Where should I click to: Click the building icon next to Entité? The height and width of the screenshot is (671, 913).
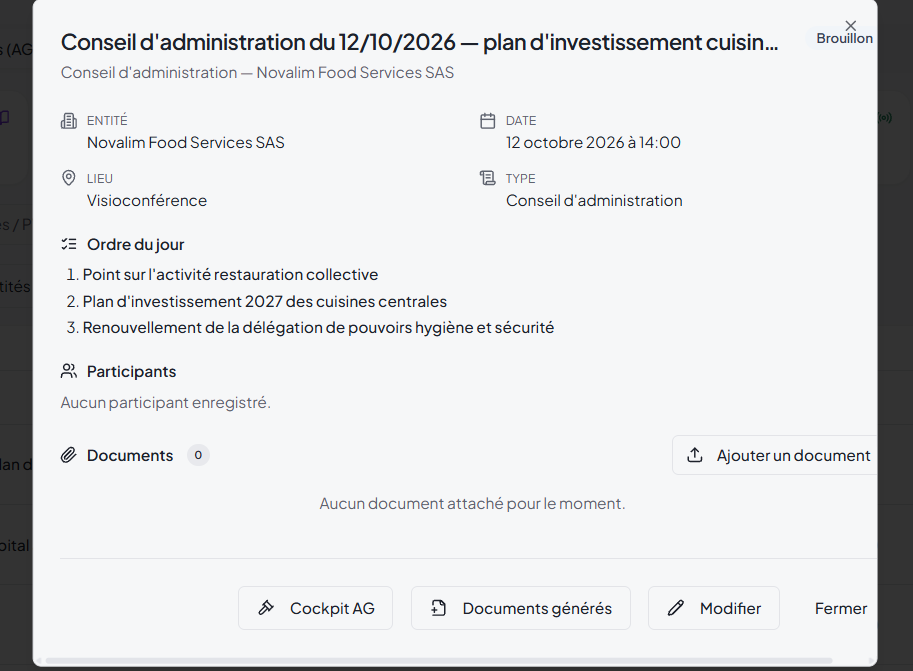click(69, 121)
